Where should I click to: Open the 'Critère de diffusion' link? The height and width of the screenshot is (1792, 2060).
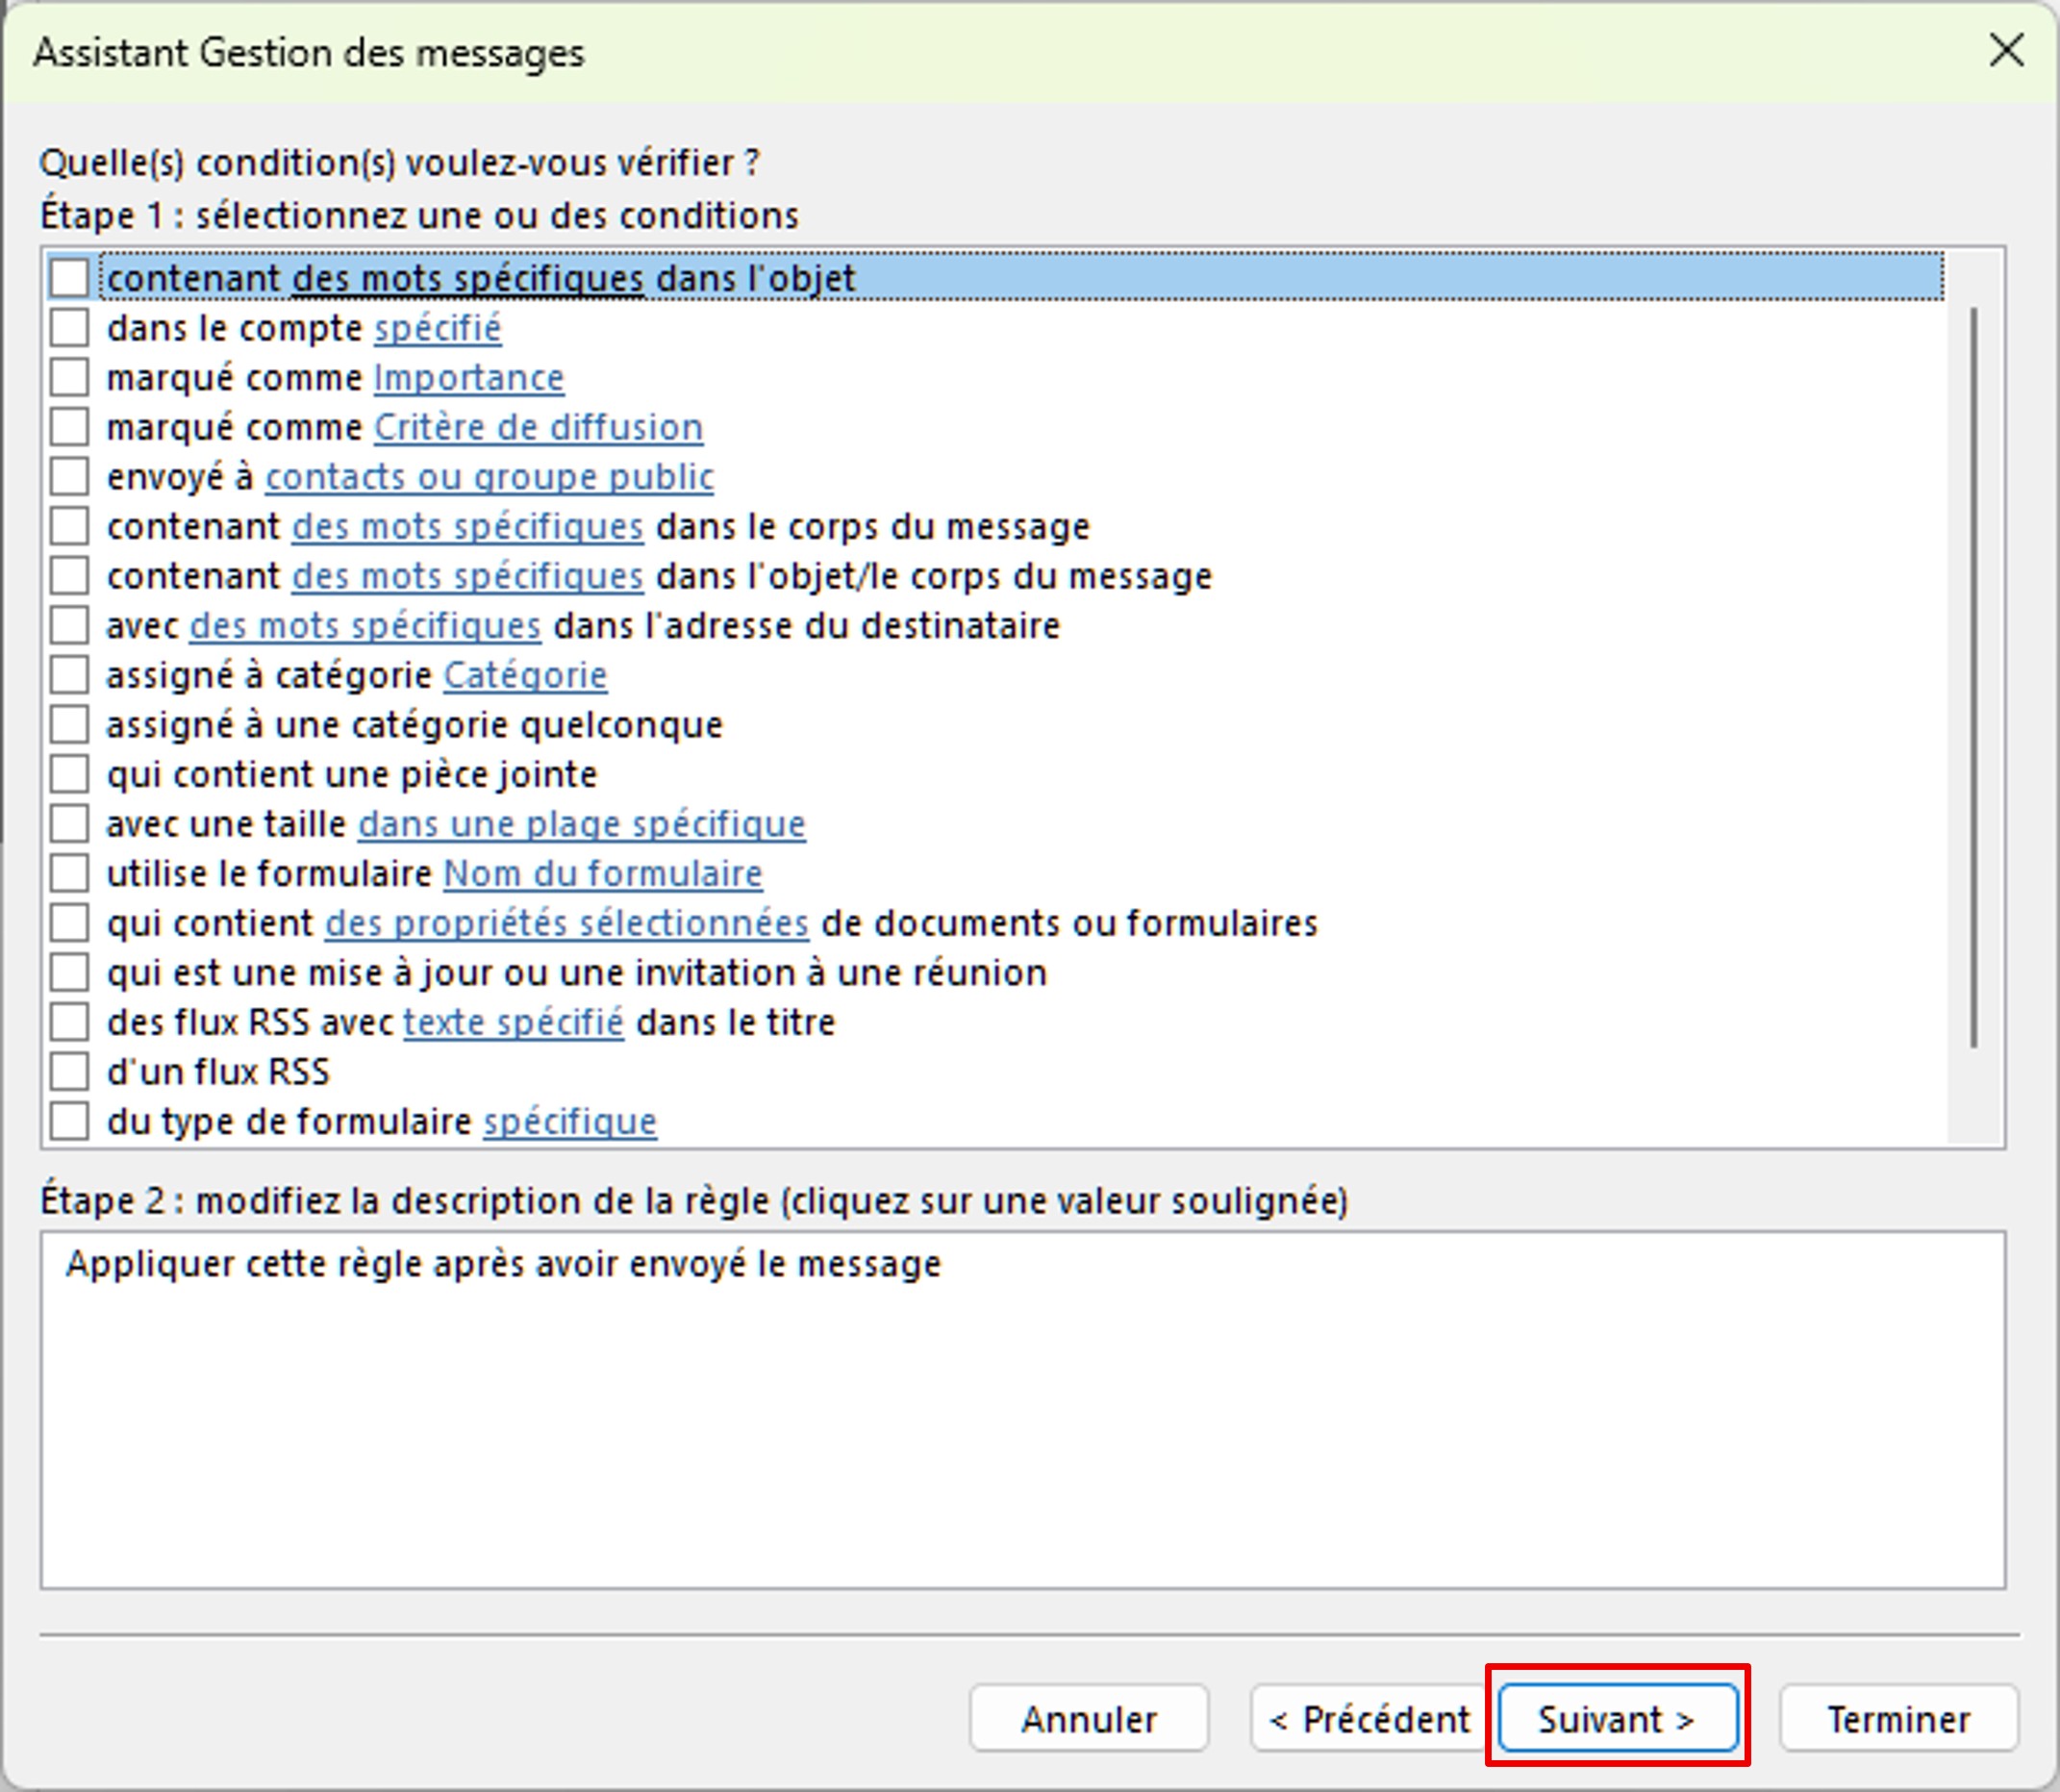coord(538,427)
